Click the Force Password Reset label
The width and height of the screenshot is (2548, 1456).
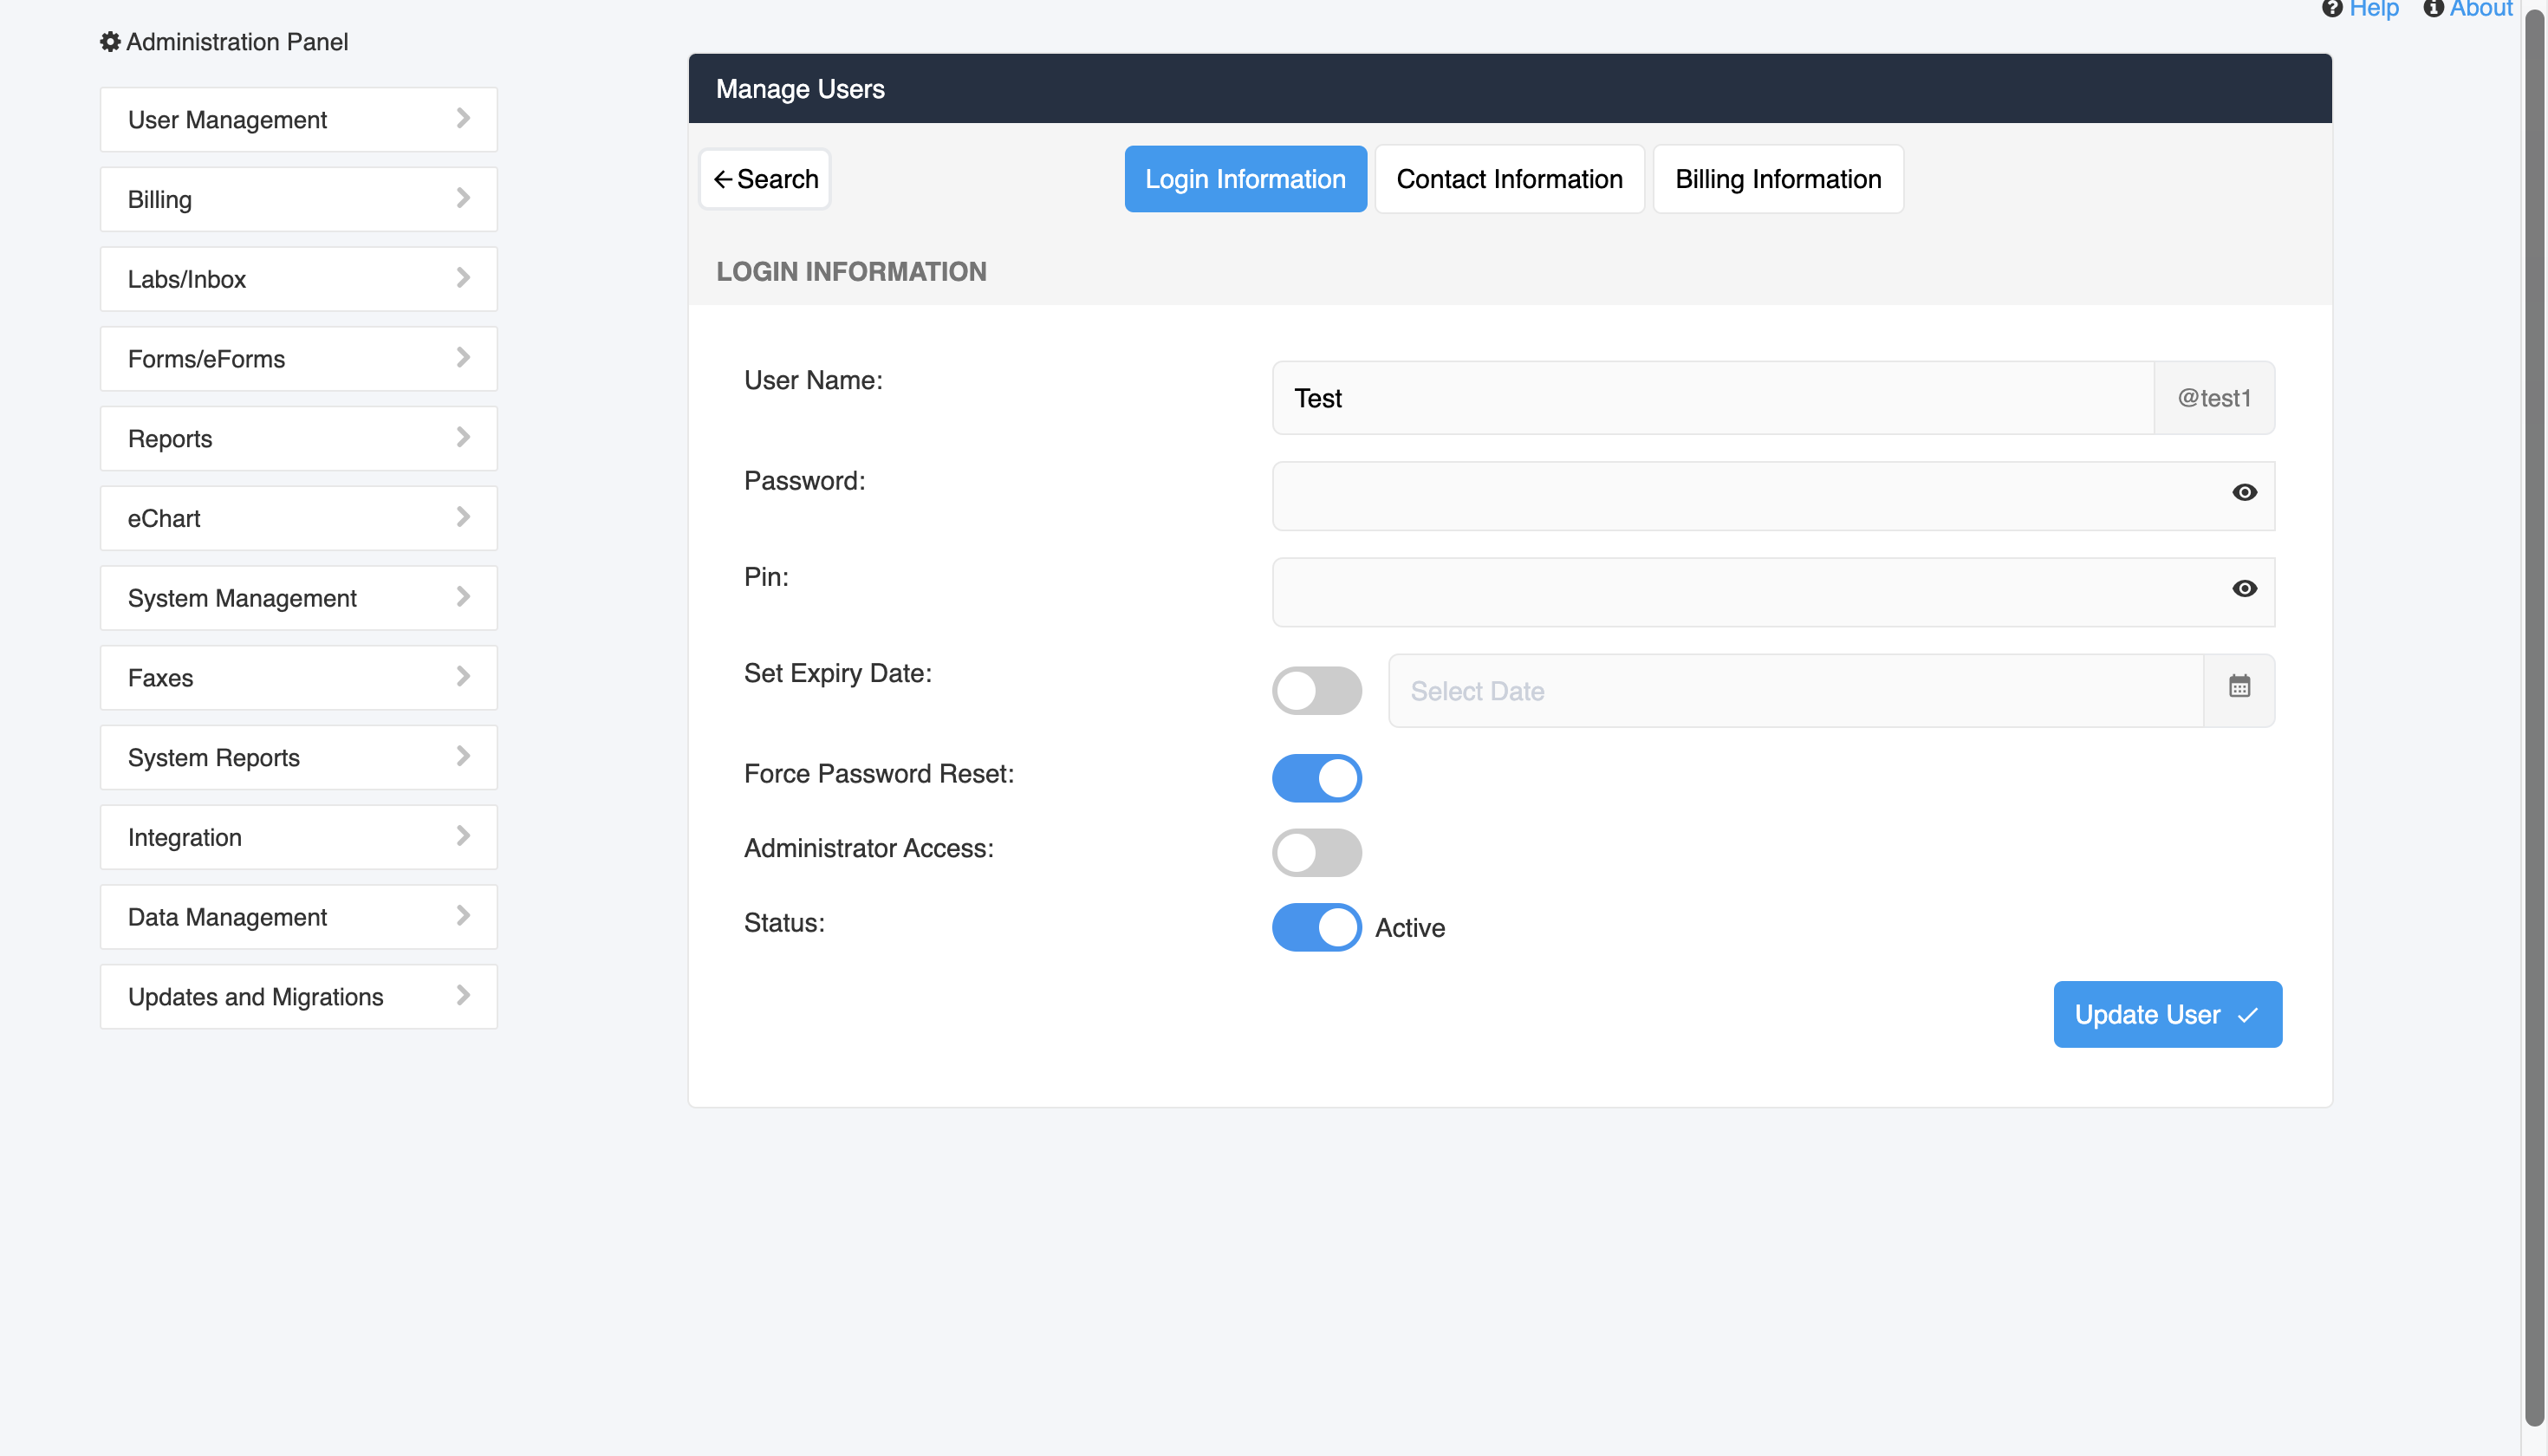pyautogui.click(x=878, y=774)
